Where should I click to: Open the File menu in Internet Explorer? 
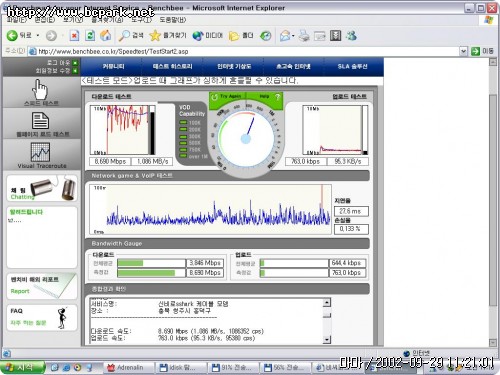(16, 20)
